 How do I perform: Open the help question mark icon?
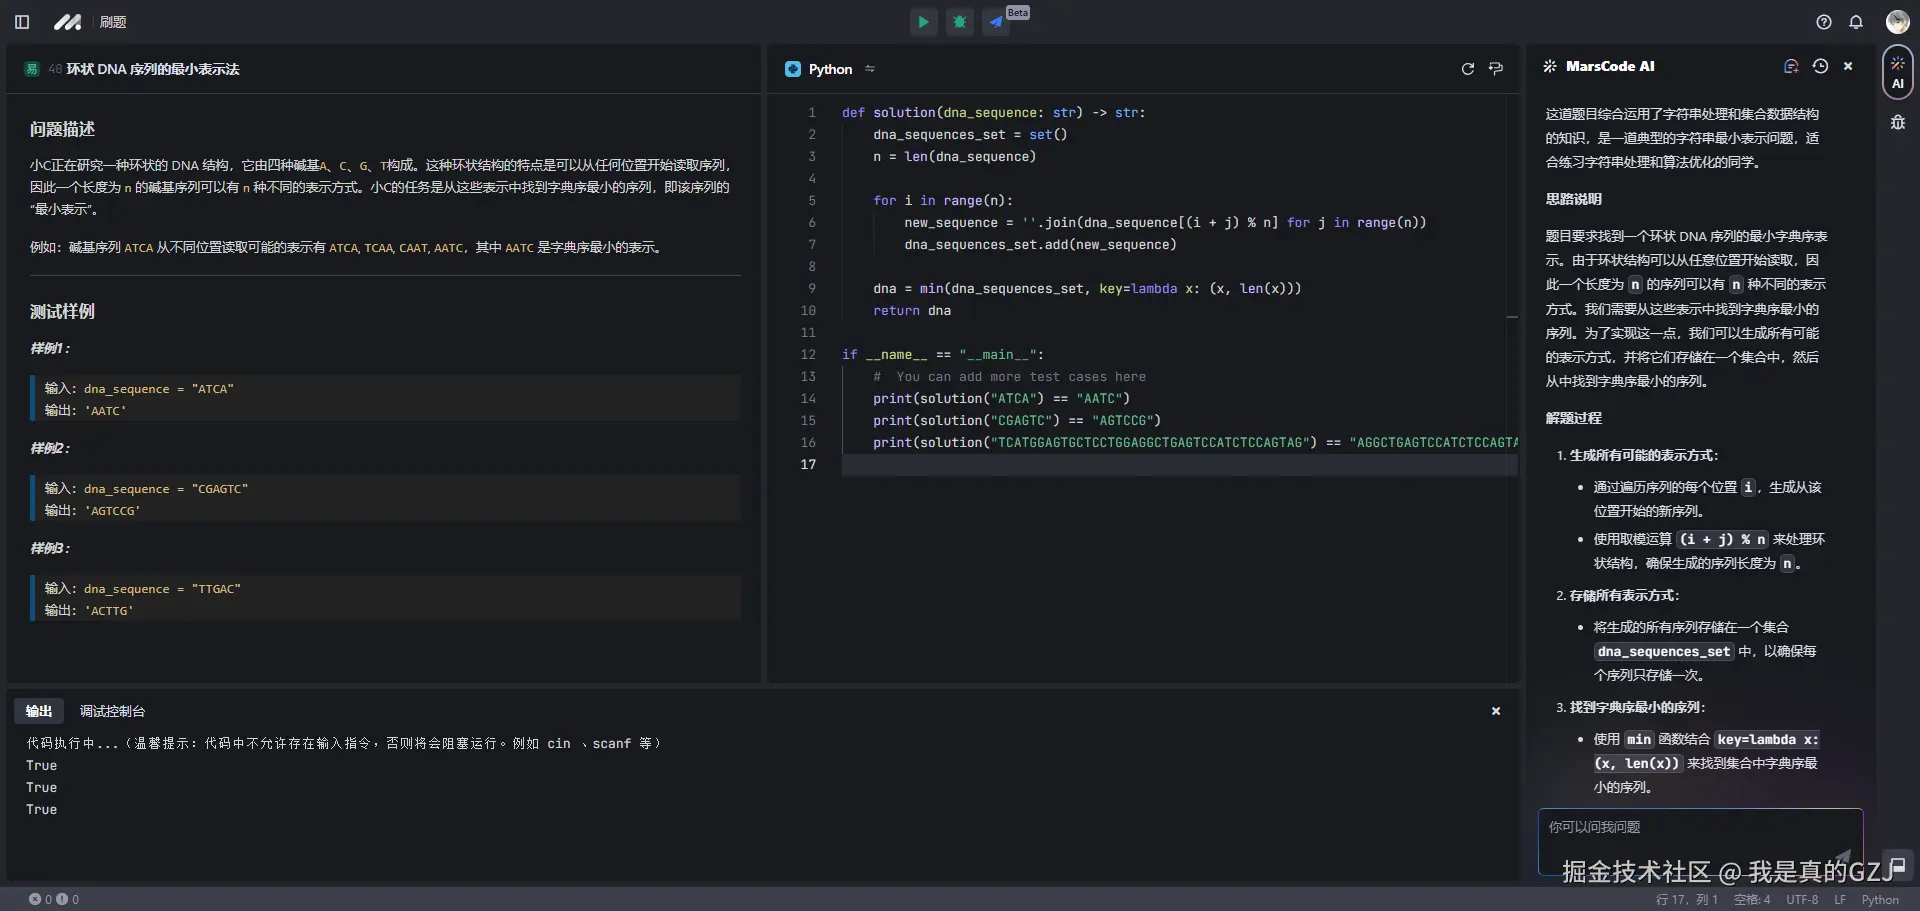click(x=1824, y=22)
